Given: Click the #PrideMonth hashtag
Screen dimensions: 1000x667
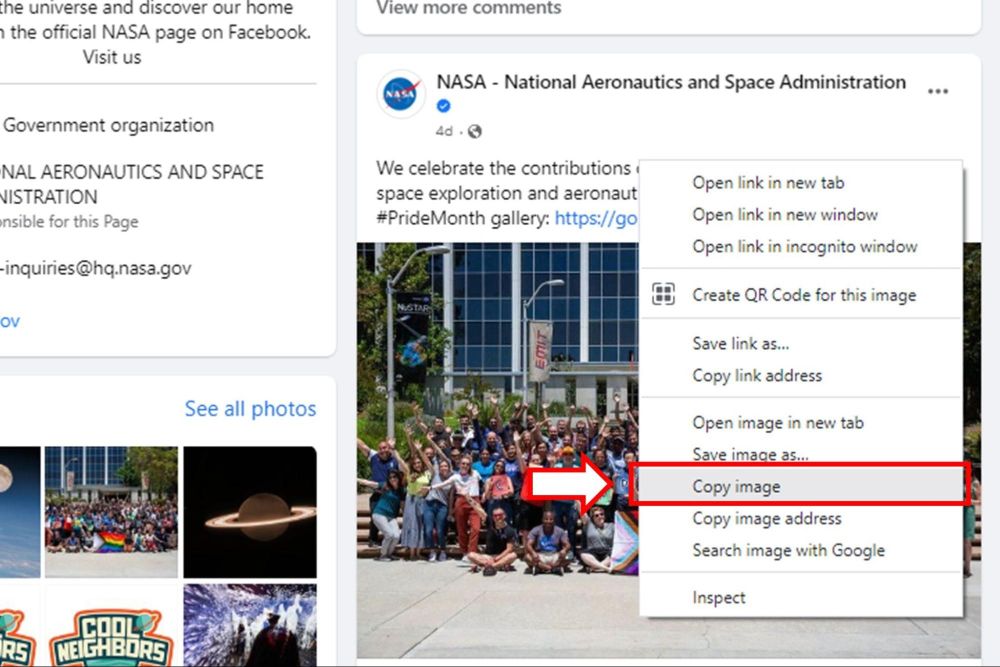Looking at the screenshot, I should tap(430, 218).
